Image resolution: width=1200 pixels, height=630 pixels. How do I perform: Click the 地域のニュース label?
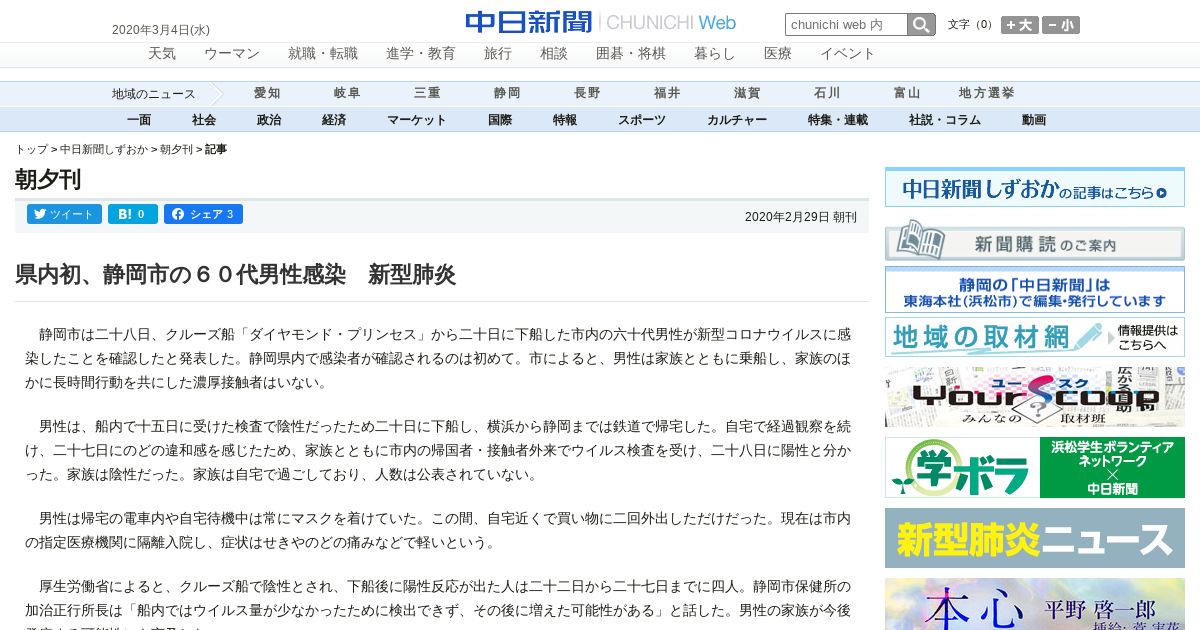(x=154, y=94)
